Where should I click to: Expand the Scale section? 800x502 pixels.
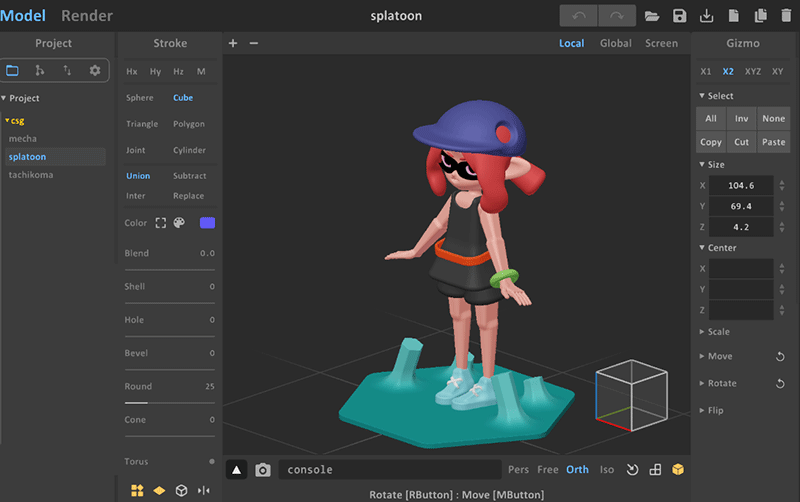714,332
